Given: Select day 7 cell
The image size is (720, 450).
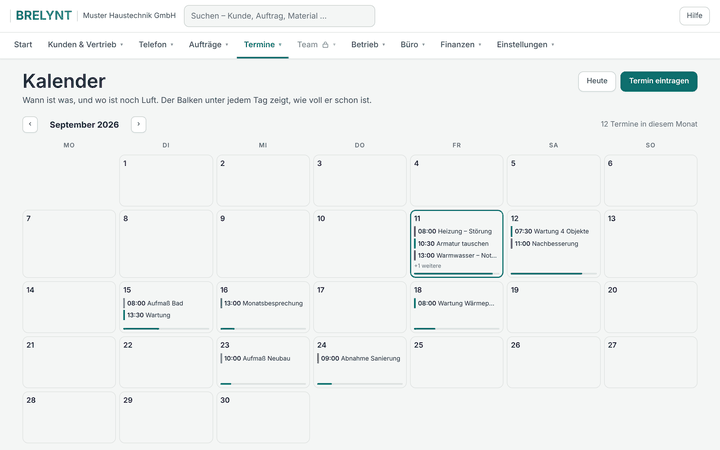Looking at the screenshot, I should (x=69, y=244).
